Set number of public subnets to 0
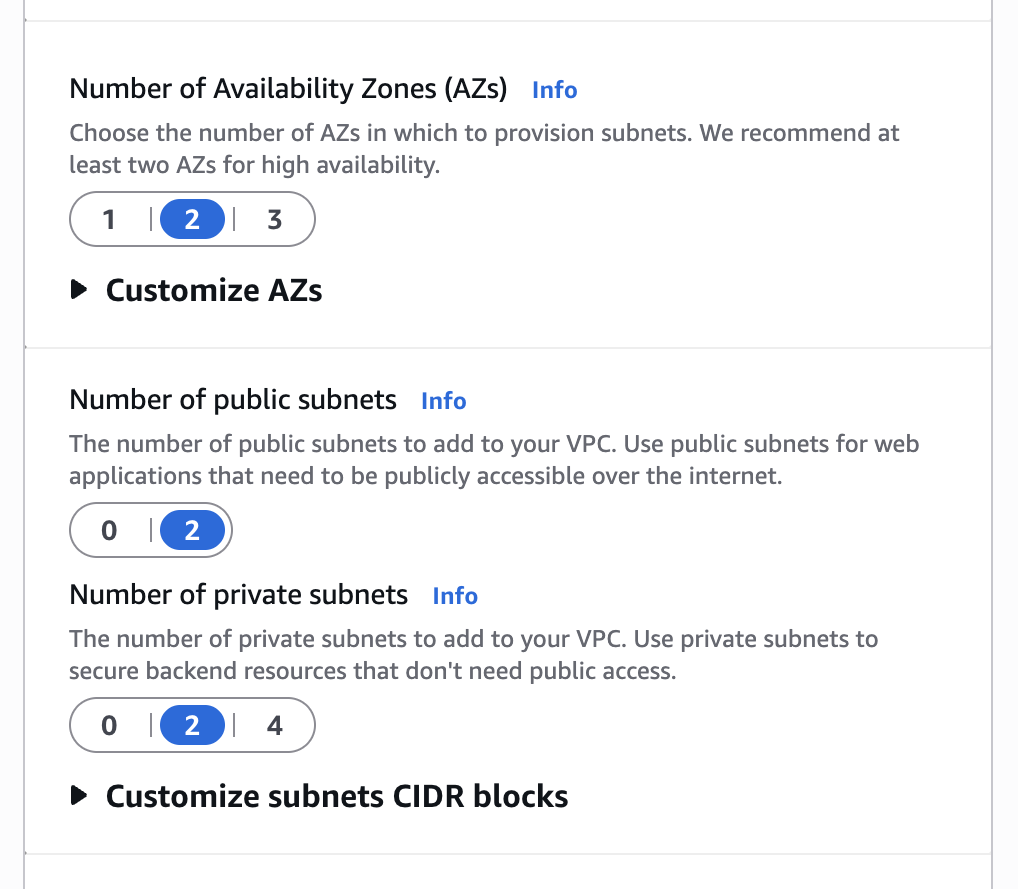Screen dimensions: 1018x889 109,530
